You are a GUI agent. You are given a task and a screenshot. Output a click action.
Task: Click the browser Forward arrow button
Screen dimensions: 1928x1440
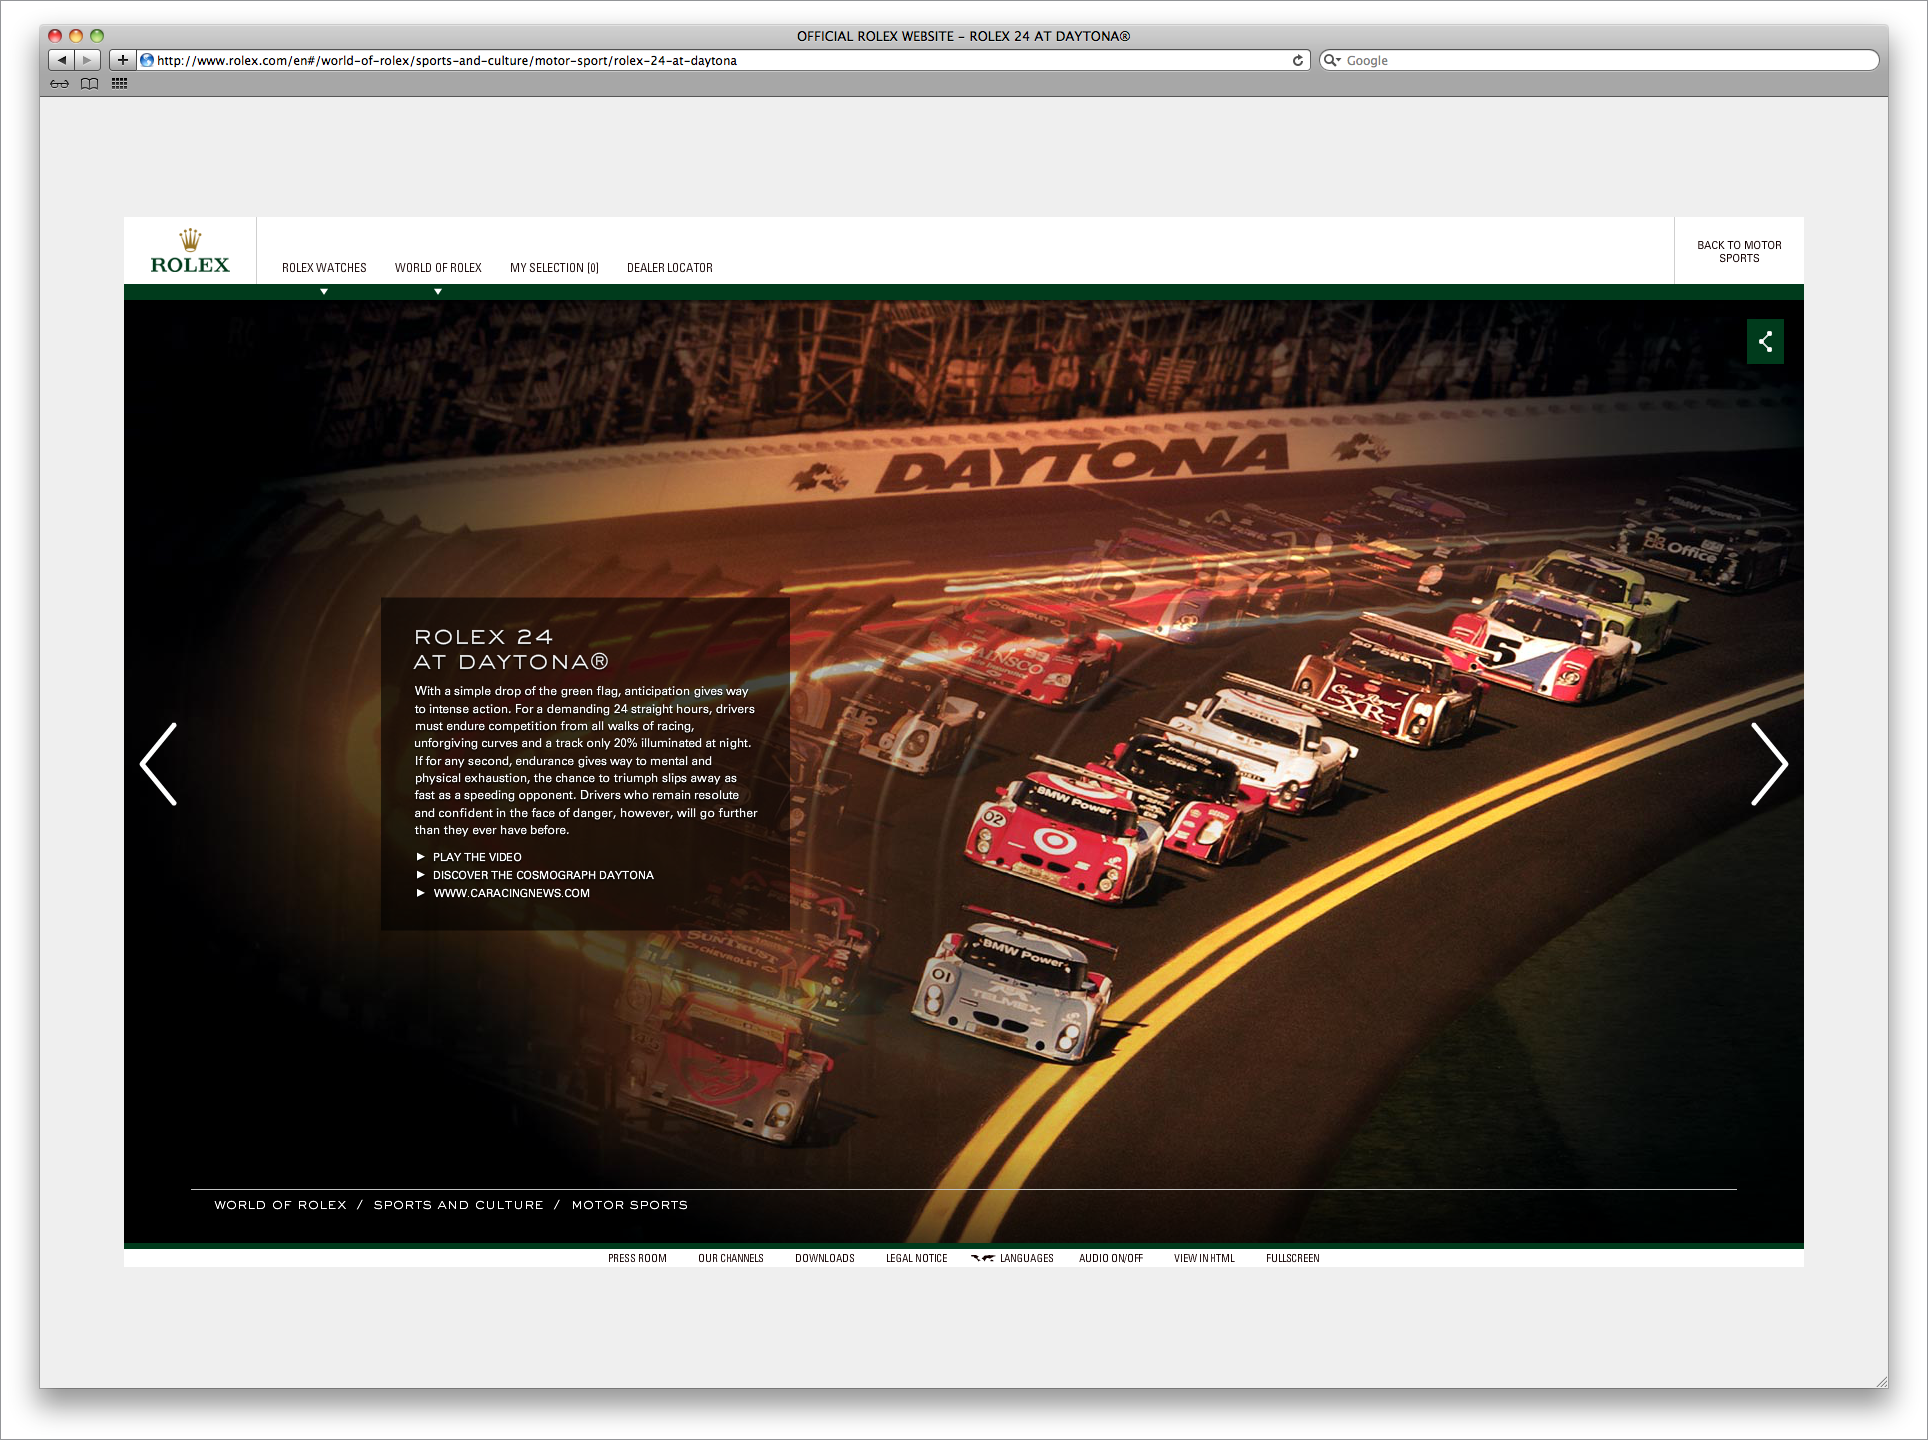point(88,60)
